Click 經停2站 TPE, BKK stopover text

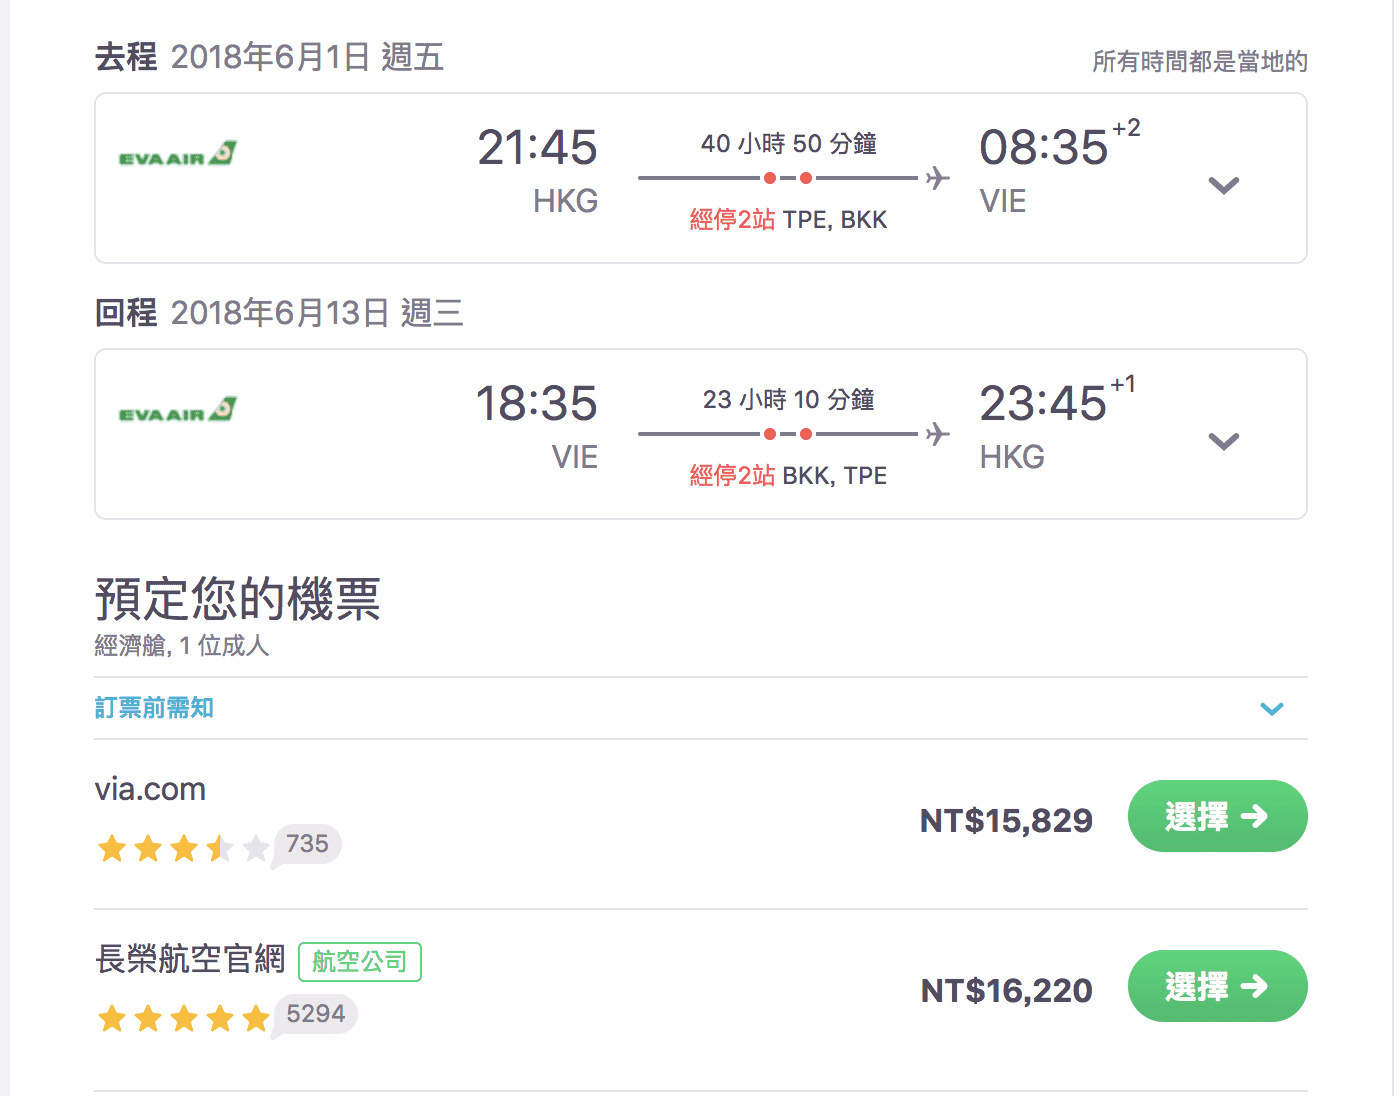tap(788, 220)
